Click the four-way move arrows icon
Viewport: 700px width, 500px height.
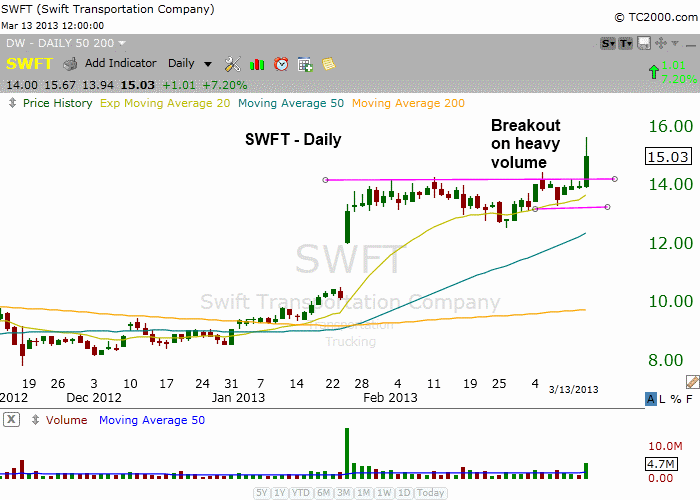(x=661, y=43)
